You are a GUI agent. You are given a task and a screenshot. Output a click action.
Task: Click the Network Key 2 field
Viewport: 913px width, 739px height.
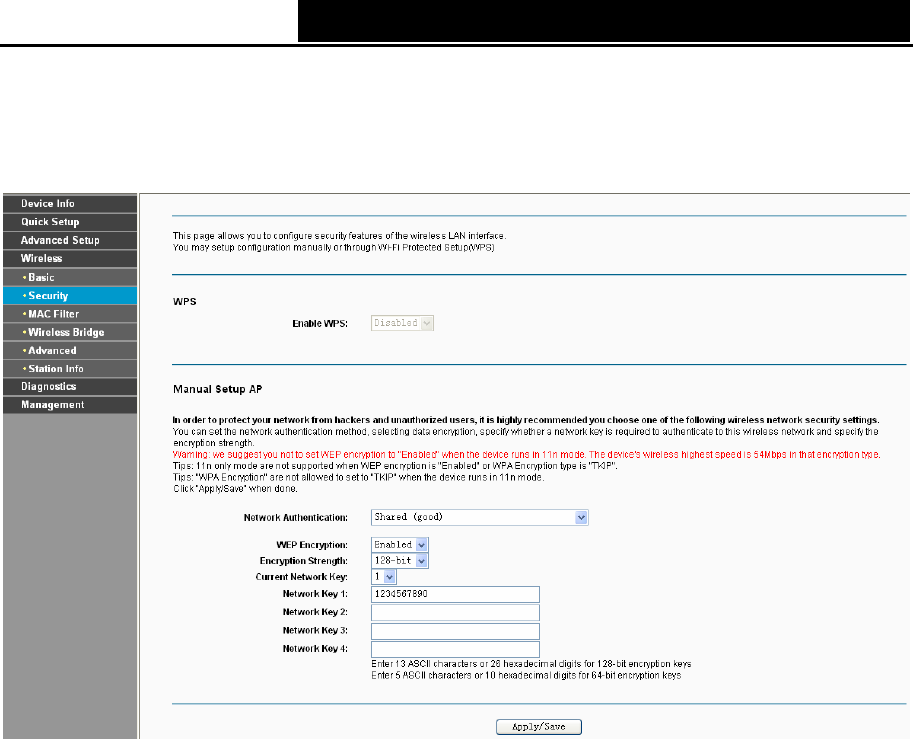[455, 613]
